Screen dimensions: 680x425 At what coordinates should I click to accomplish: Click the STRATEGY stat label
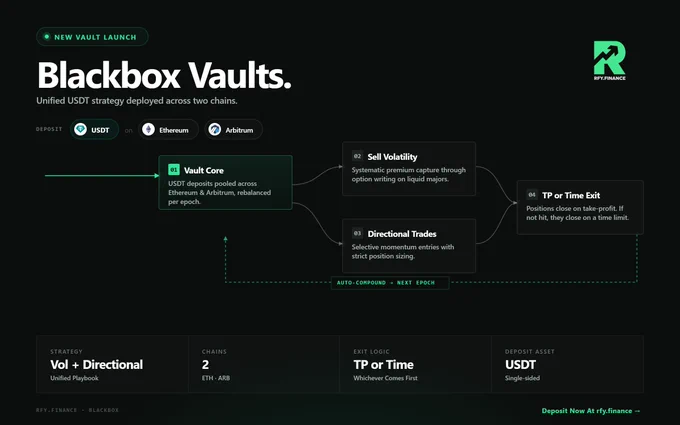(x=66, y=352)
